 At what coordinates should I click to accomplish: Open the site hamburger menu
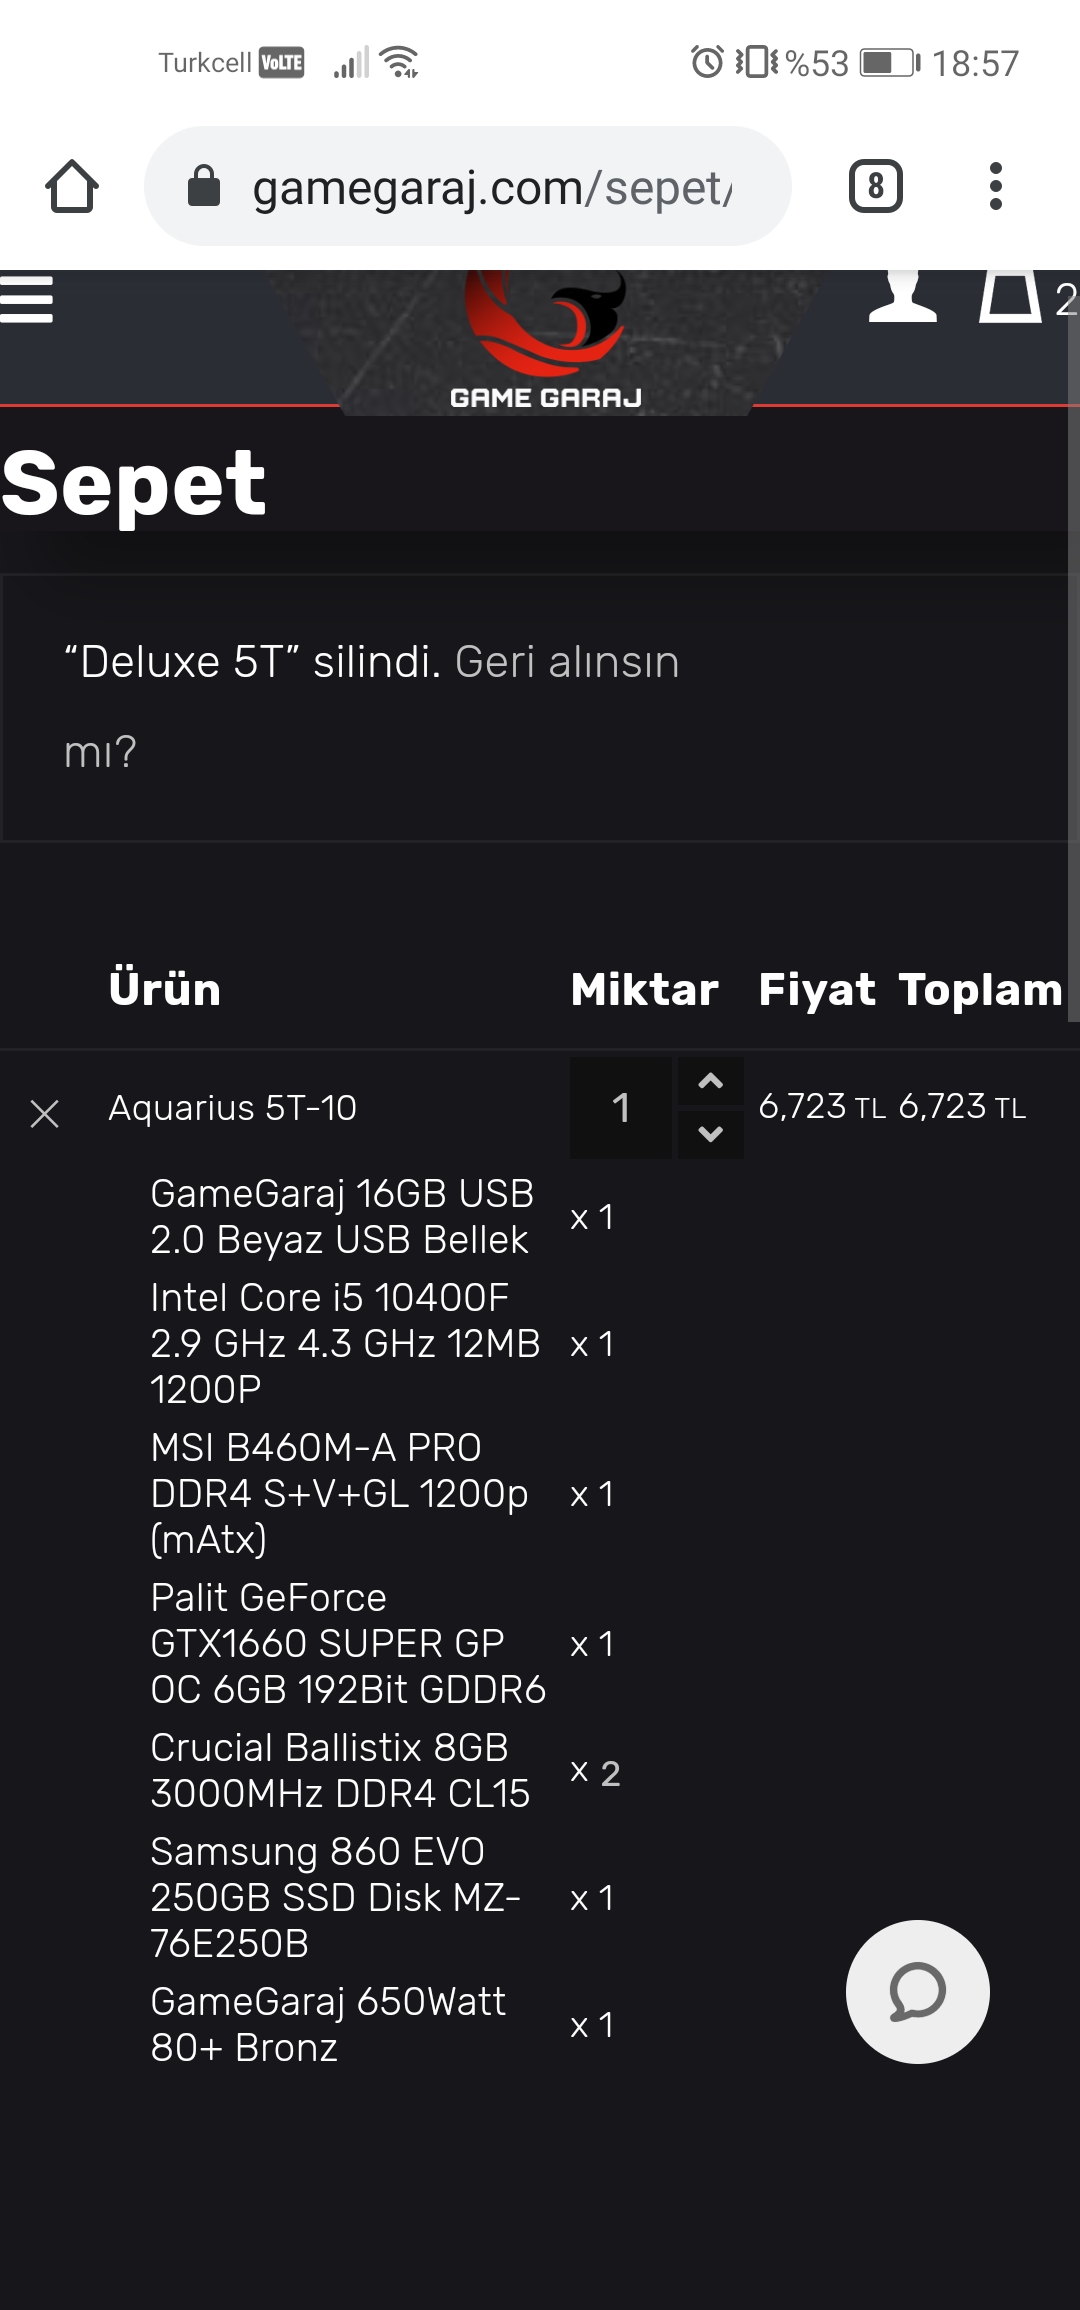tap(27, 300)
